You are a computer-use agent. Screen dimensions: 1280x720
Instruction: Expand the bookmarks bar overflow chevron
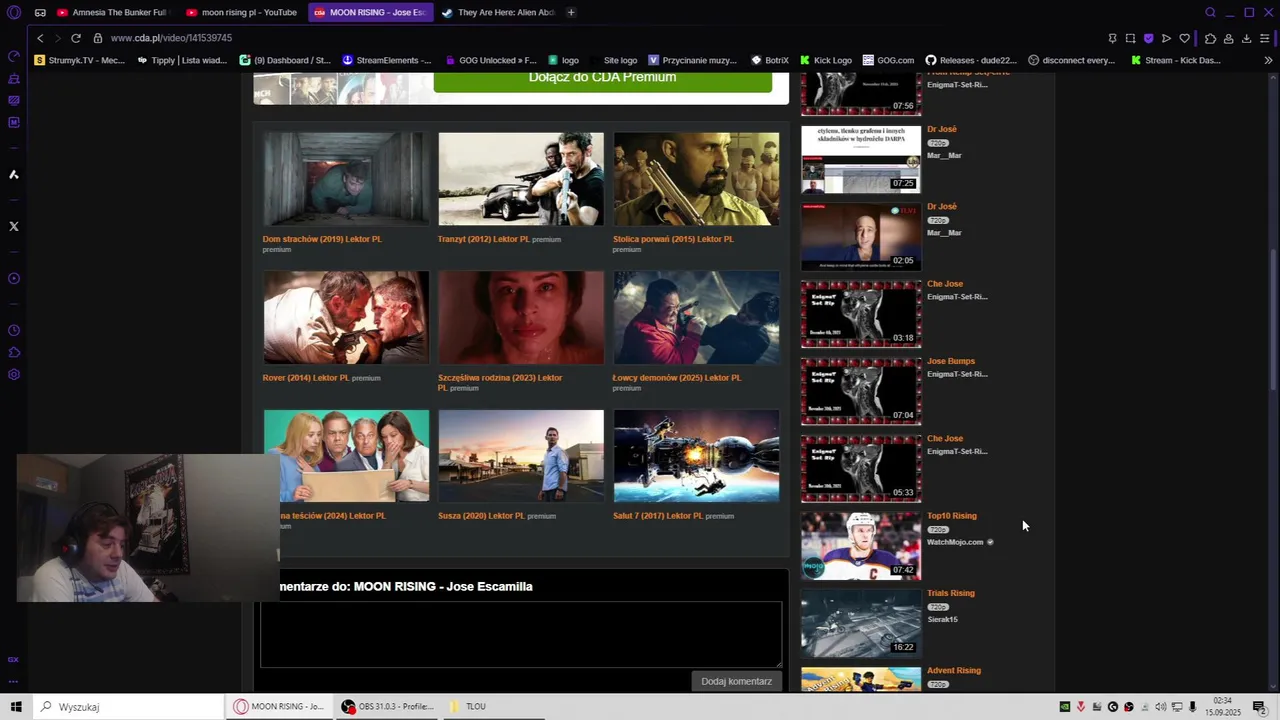pos(1268,60)
